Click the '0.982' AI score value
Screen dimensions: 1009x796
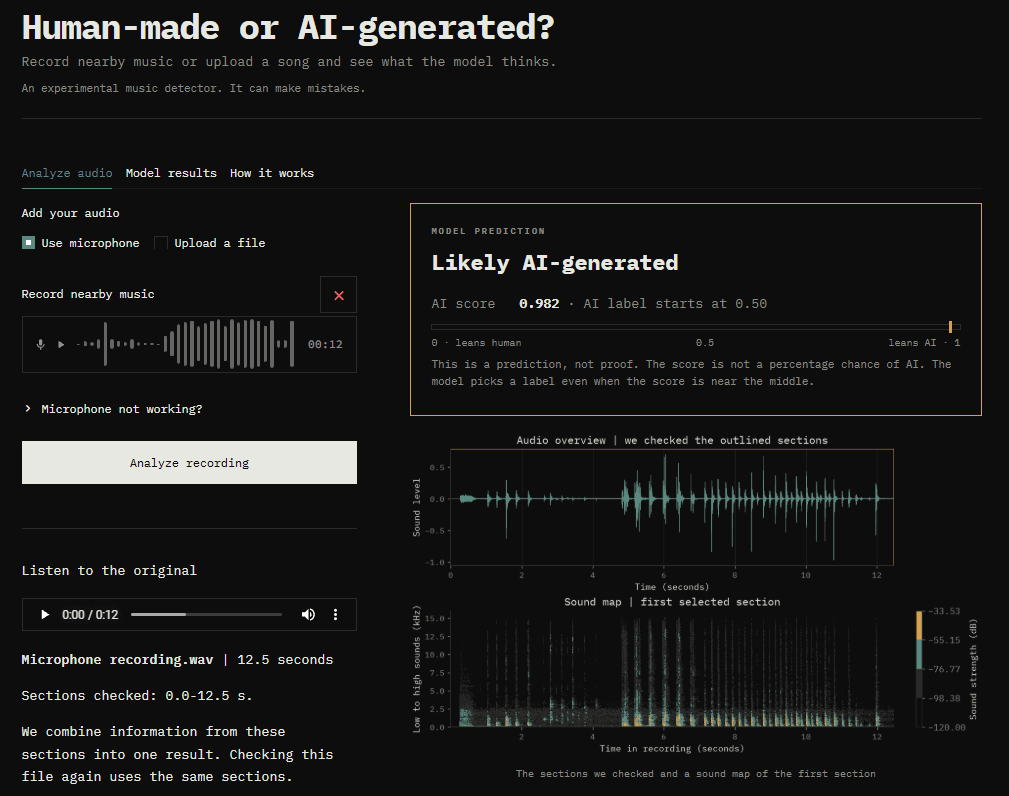click(539, 304)
